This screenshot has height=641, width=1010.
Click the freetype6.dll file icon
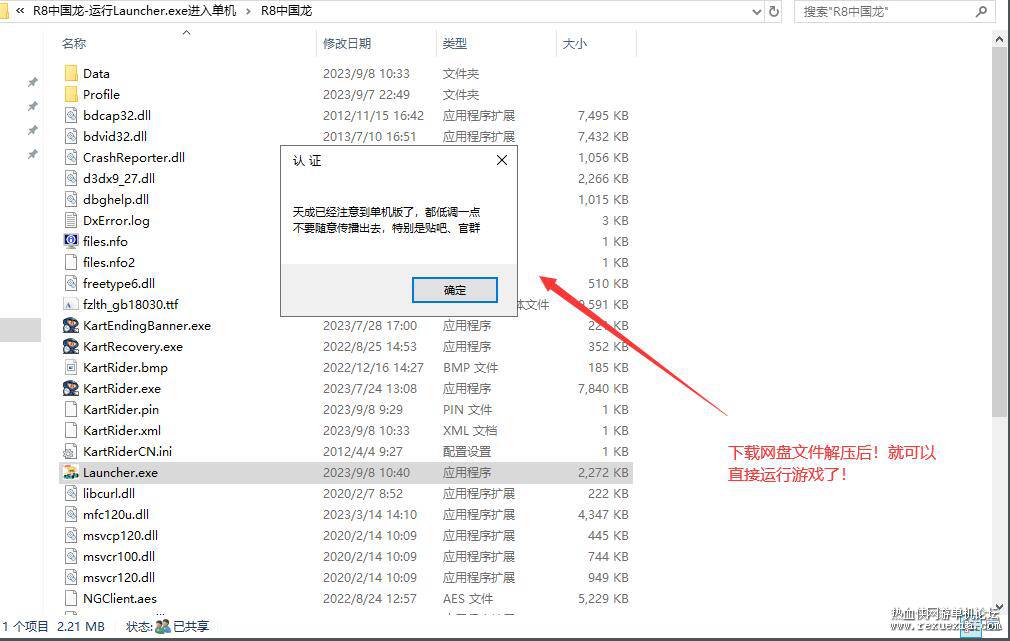(x=71, y=283)
